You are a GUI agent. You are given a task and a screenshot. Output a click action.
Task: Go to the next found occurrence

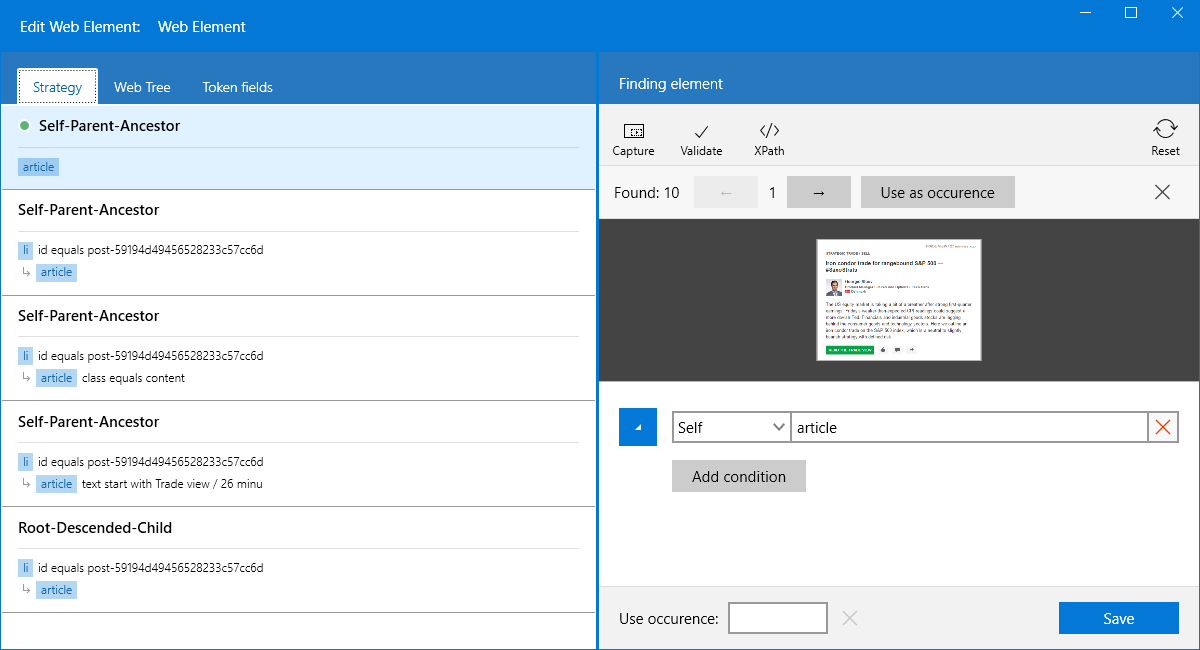pyautogui.click(x=818, y=193)
